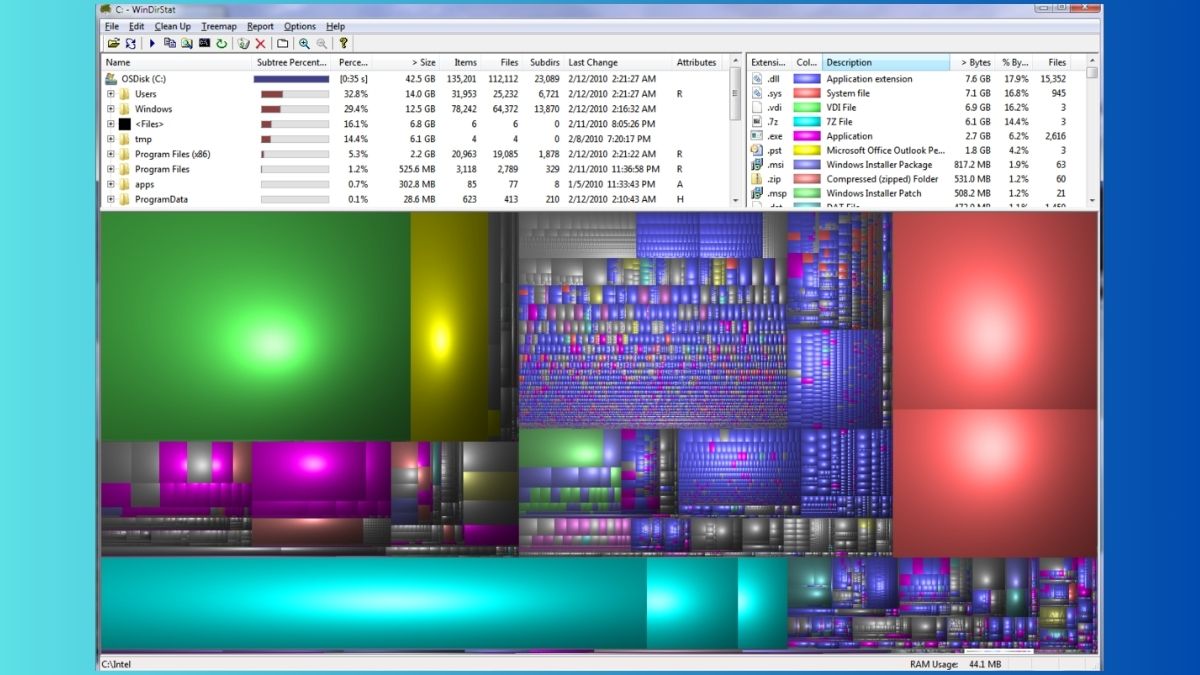This screenshot has height=675, width=1200.
Task: Click the .pst Outlook file type icon
Action: (757, 150)
